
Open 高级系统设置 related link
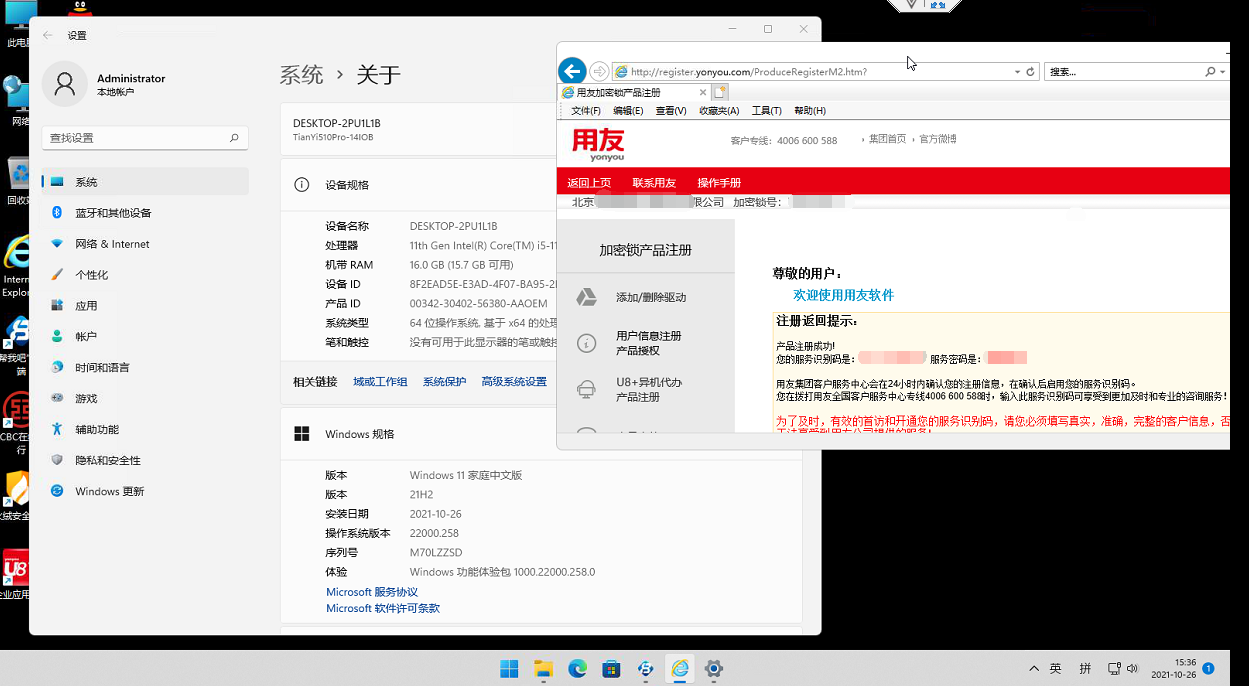[514, 382]
